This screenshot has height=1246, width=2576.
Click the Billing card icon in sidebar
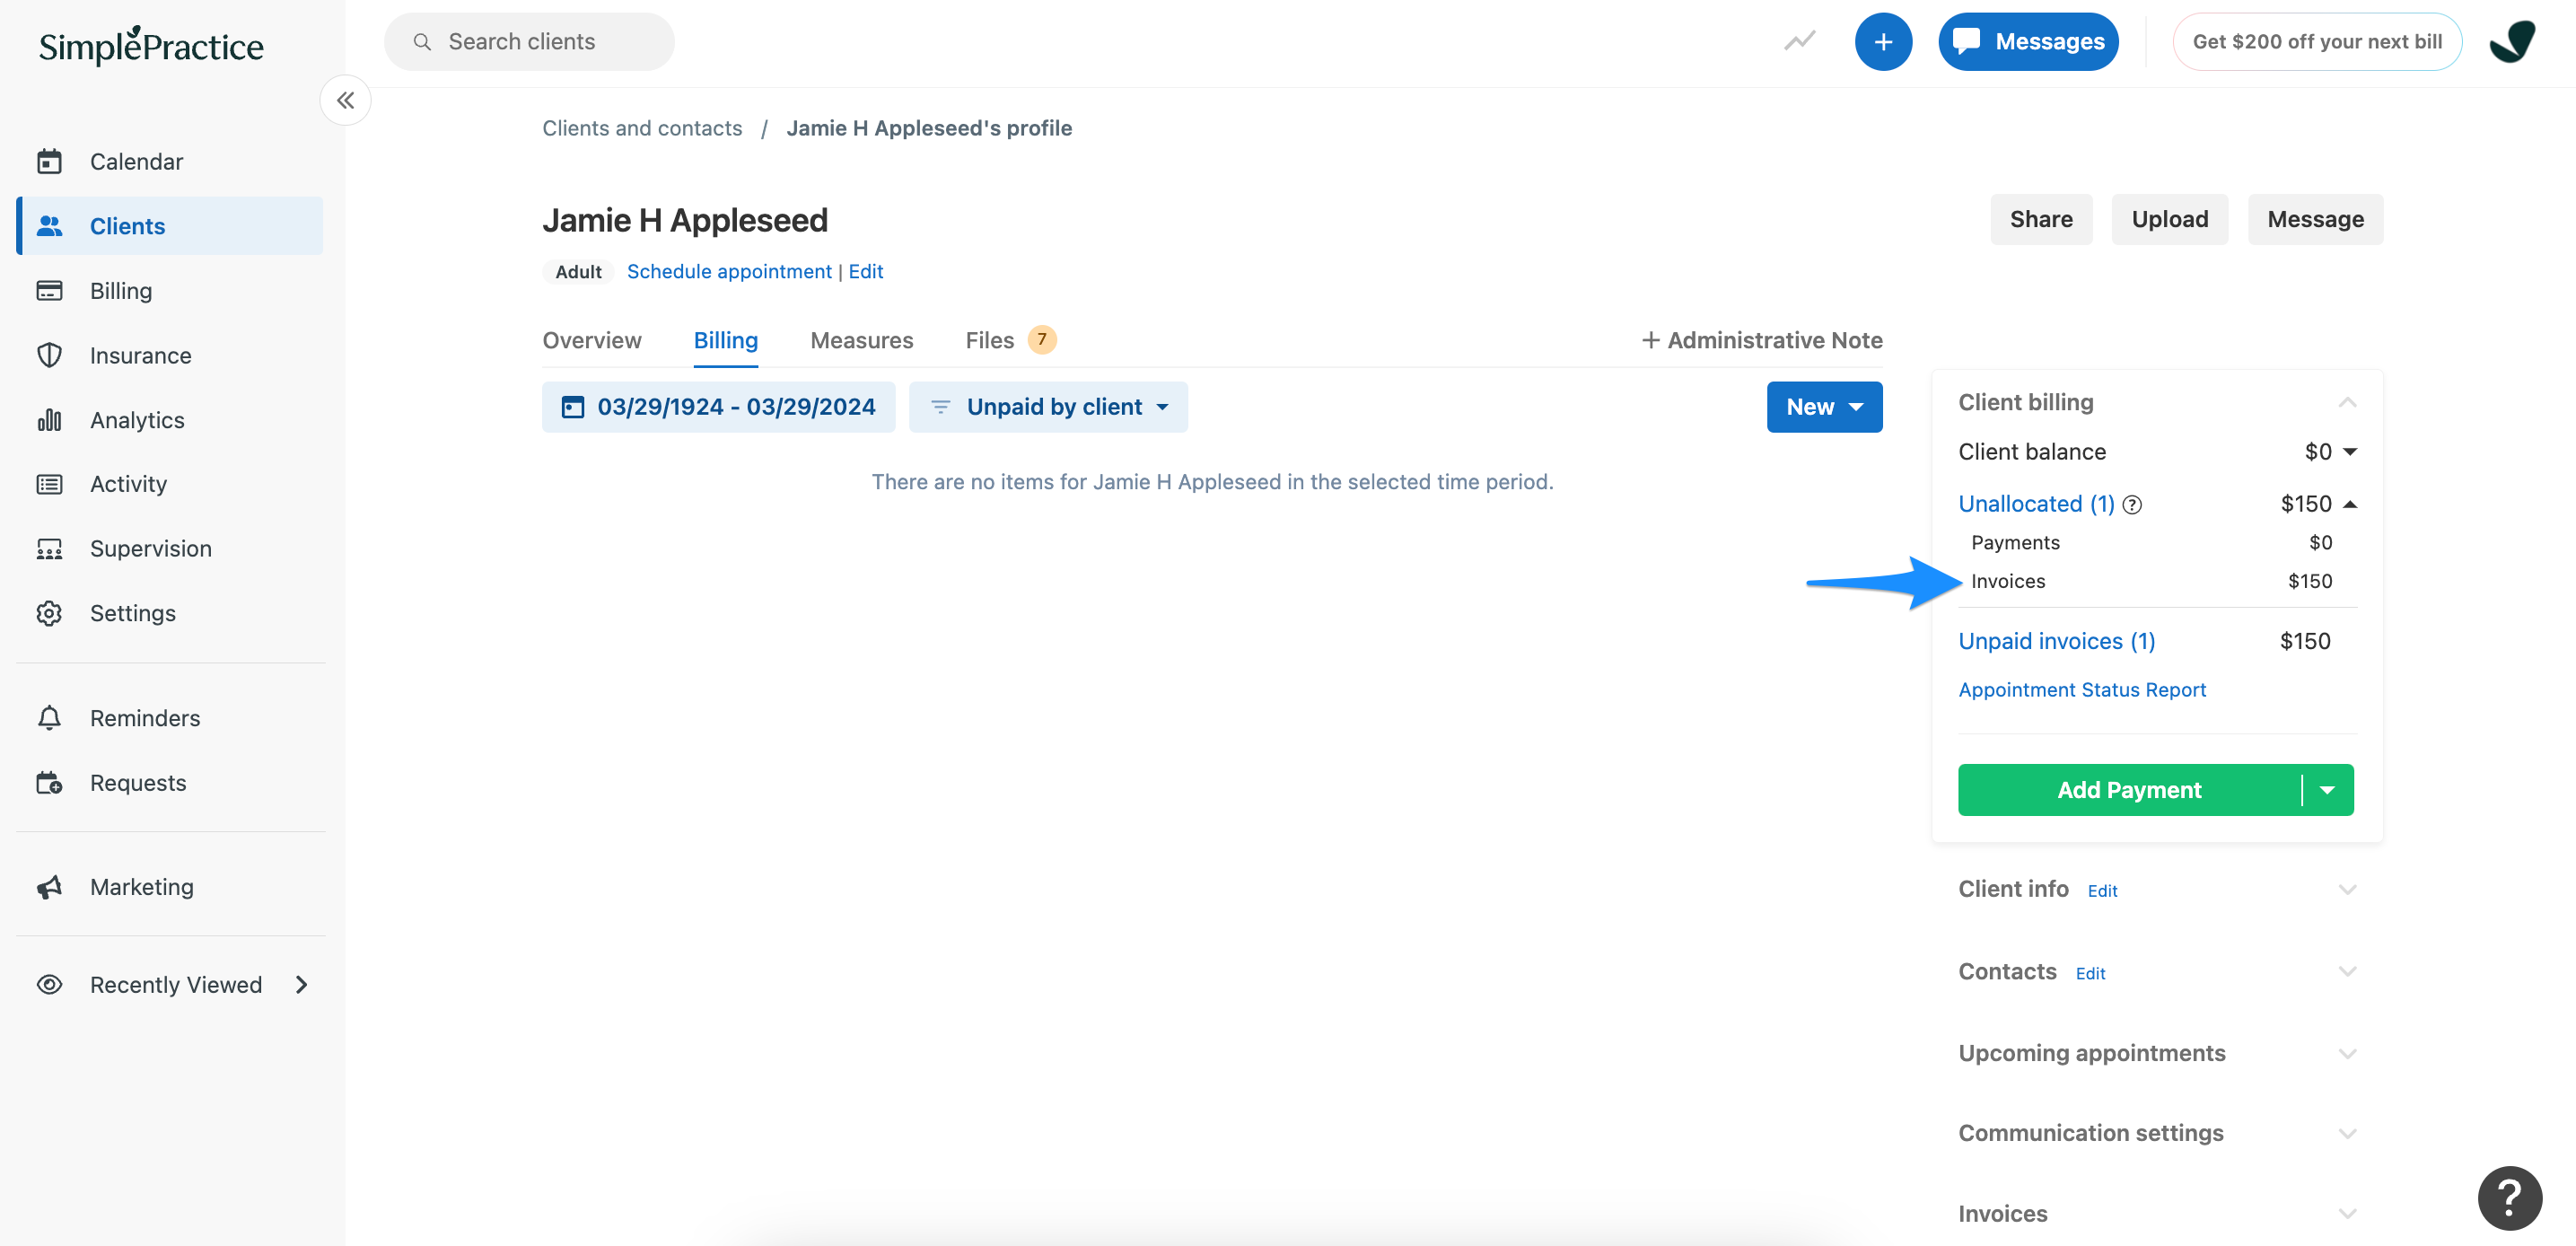[49, 291]
